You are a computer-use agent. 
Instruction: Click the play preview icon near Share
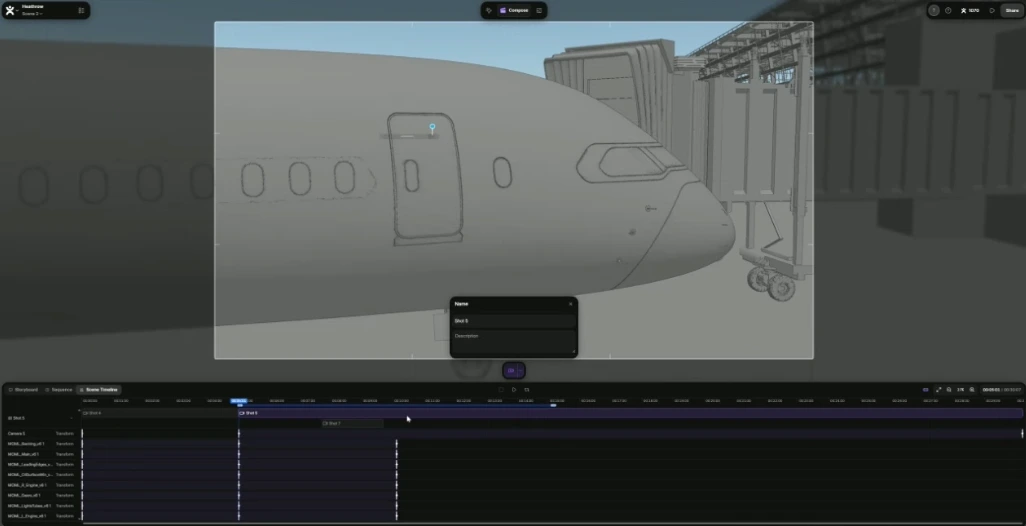(992, 10)
